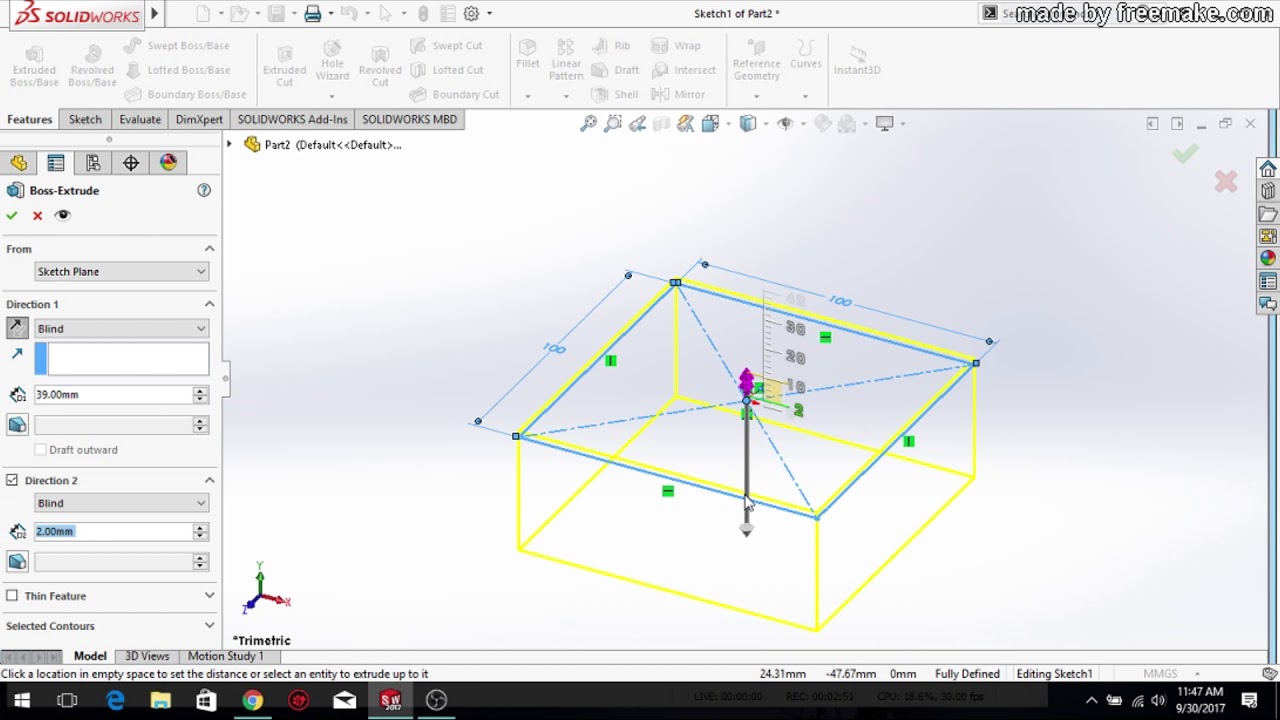Enable the Thin Feature checkbox

(x=12, y=596)
